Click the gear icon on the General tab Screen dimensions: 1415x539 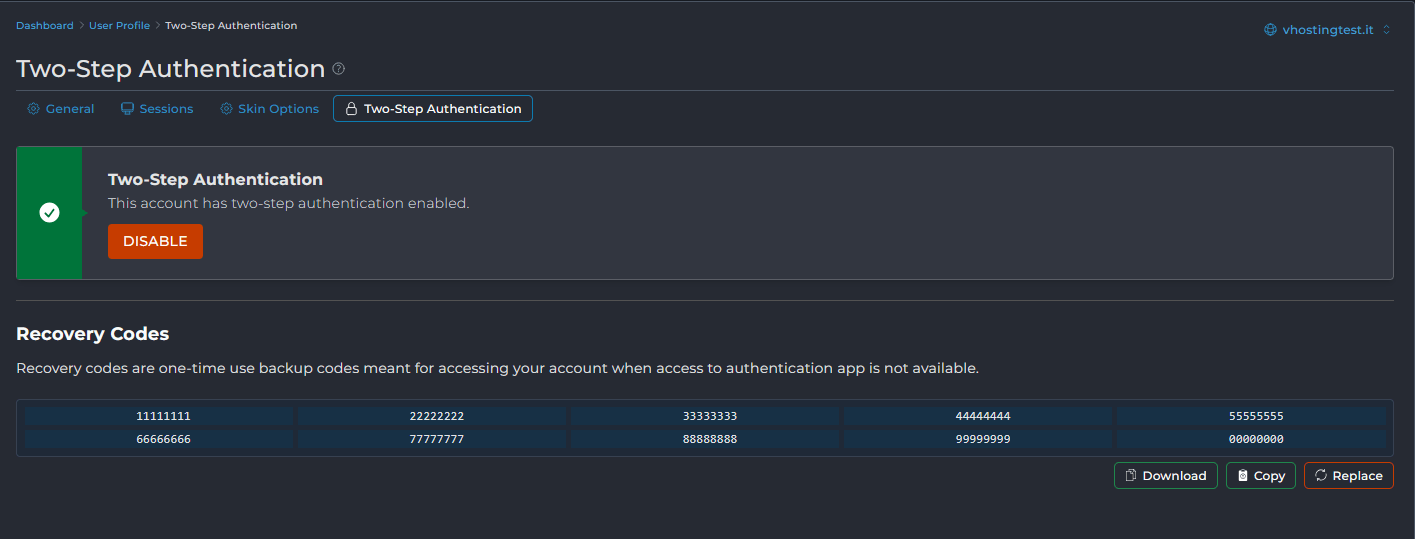coord(33,109)
